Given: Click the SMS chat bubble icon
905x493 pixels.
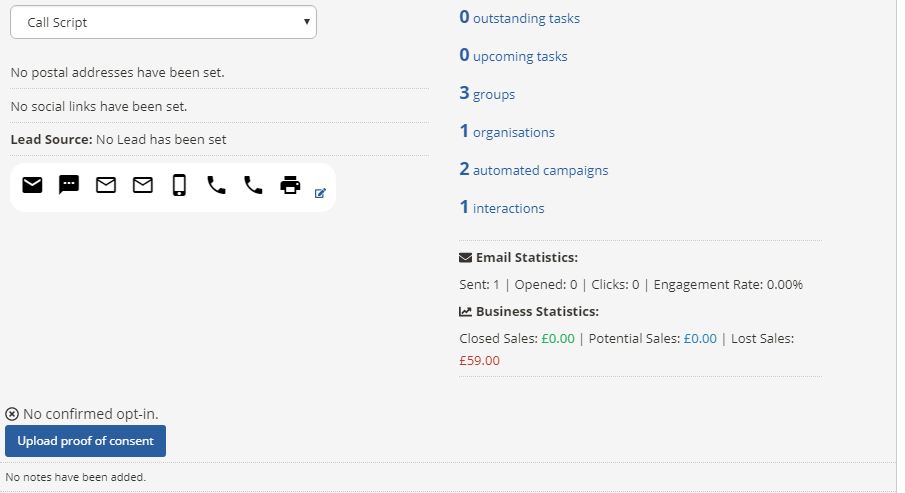Looking at the screenshot, I should (x=69, y=185).
